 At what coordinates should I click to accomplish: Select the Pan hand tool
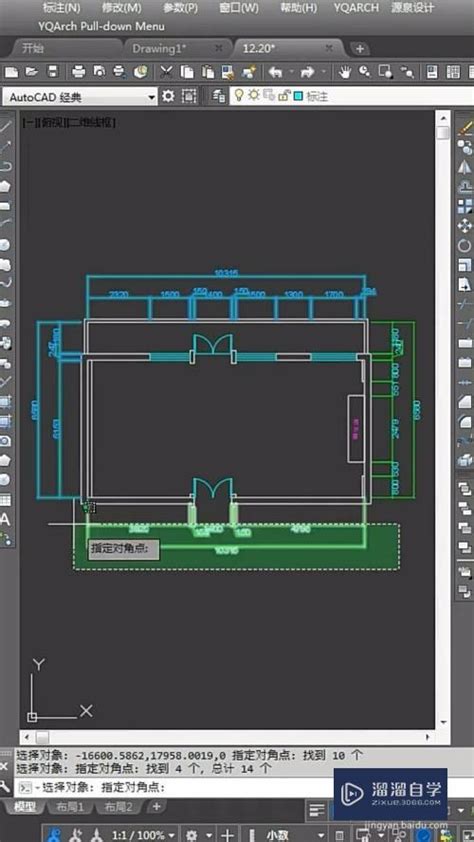point(344,72)
